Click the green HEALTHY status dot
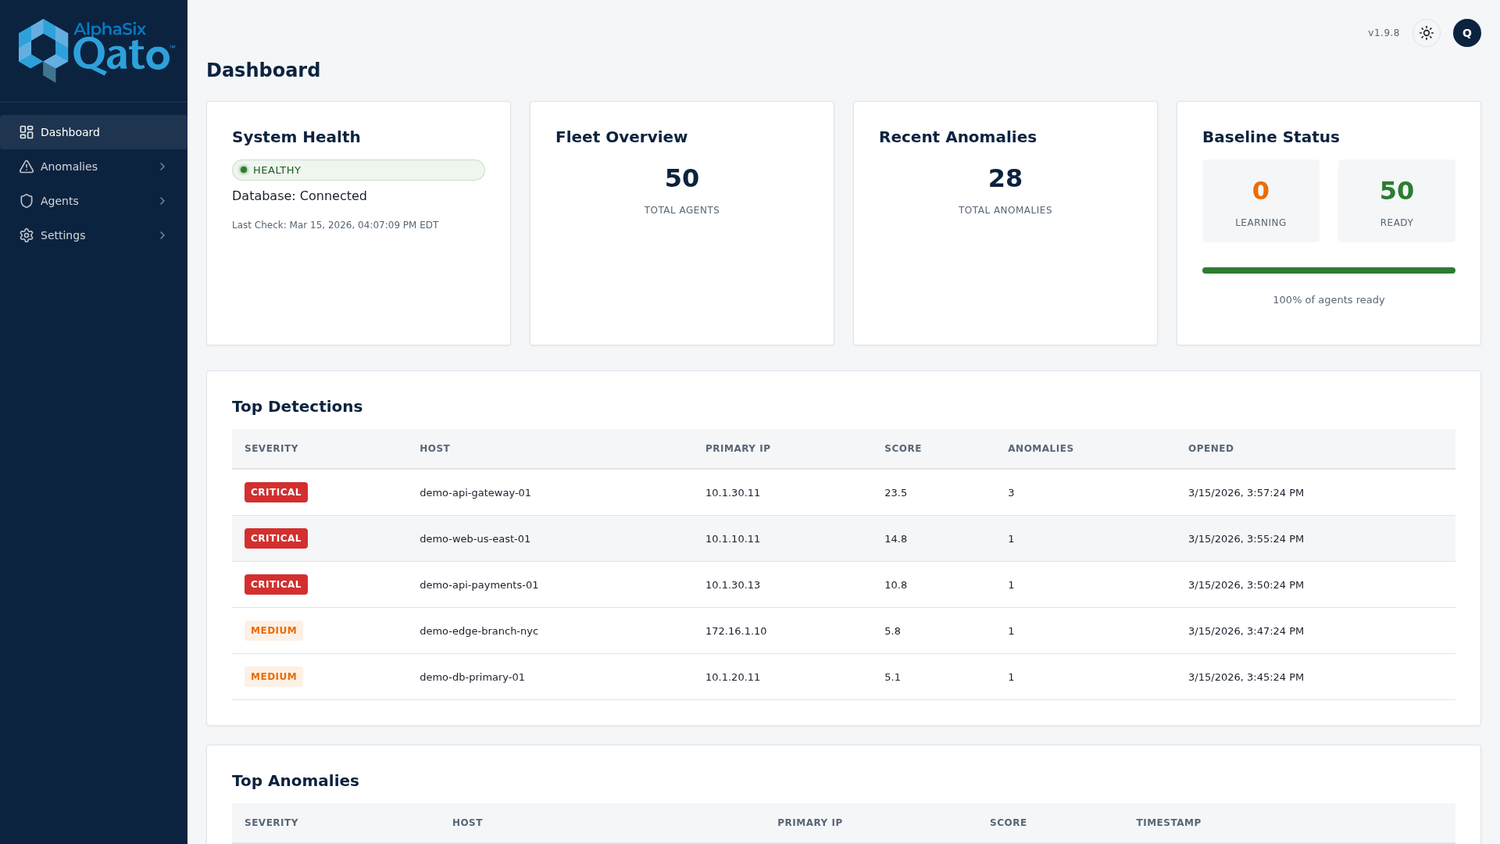The width and height of the screenshot is (1500, 844). point(243,170)
